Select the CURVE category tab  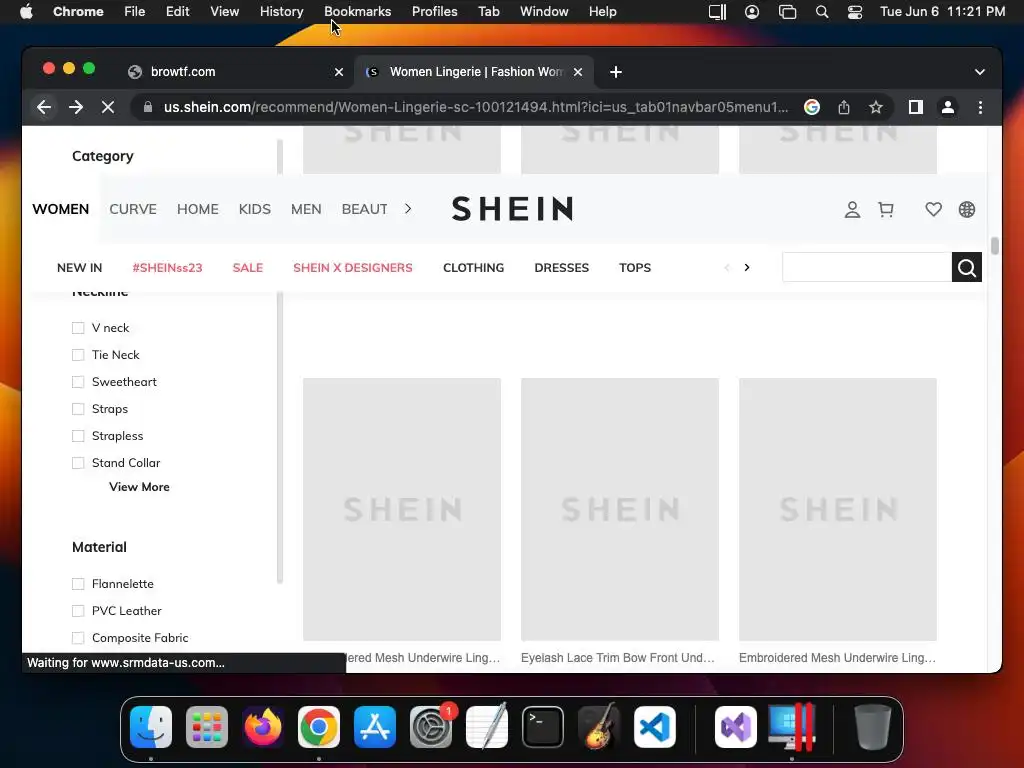click(x=133, y=209)
